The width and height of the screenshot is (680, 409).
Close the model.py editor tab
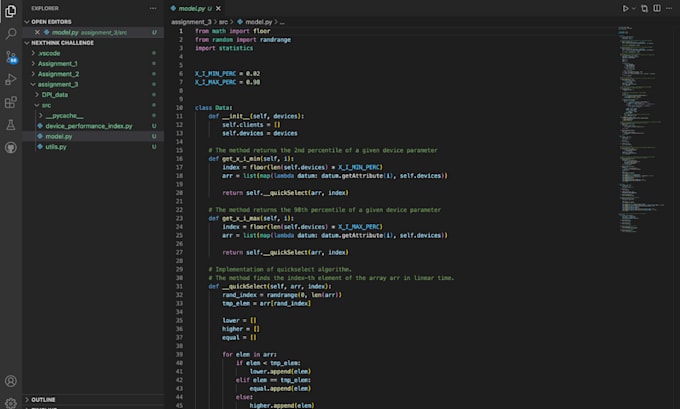(219, 8)
